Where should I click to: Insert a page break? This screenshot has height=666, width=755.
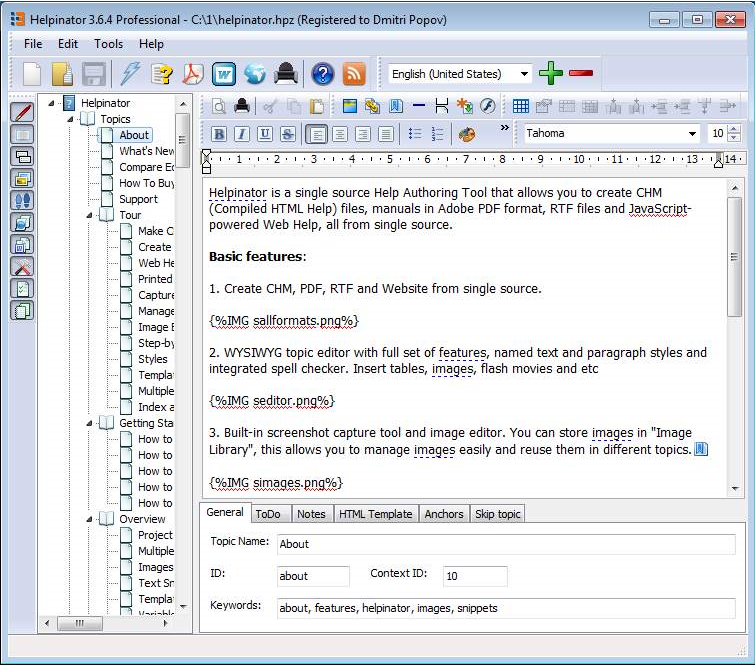point(442,106)
